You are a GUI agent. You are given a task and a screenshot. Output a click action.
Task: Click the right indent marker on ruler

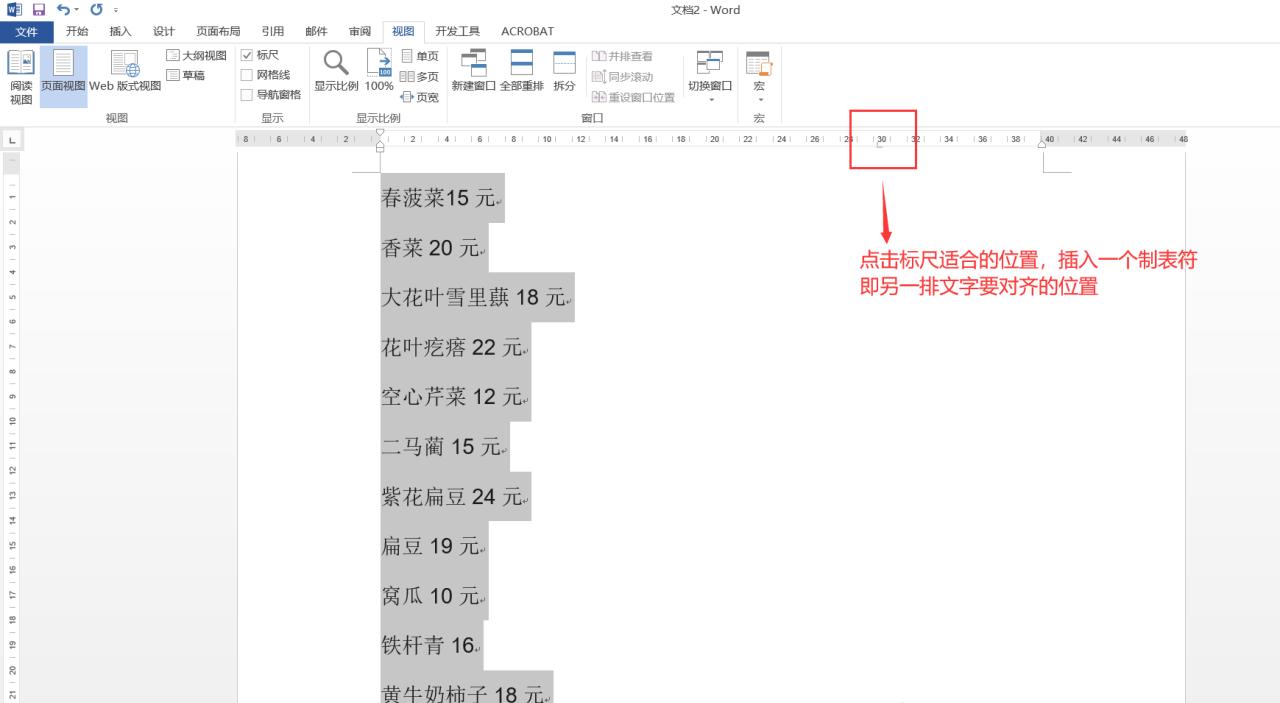(x=1041, y=144)
